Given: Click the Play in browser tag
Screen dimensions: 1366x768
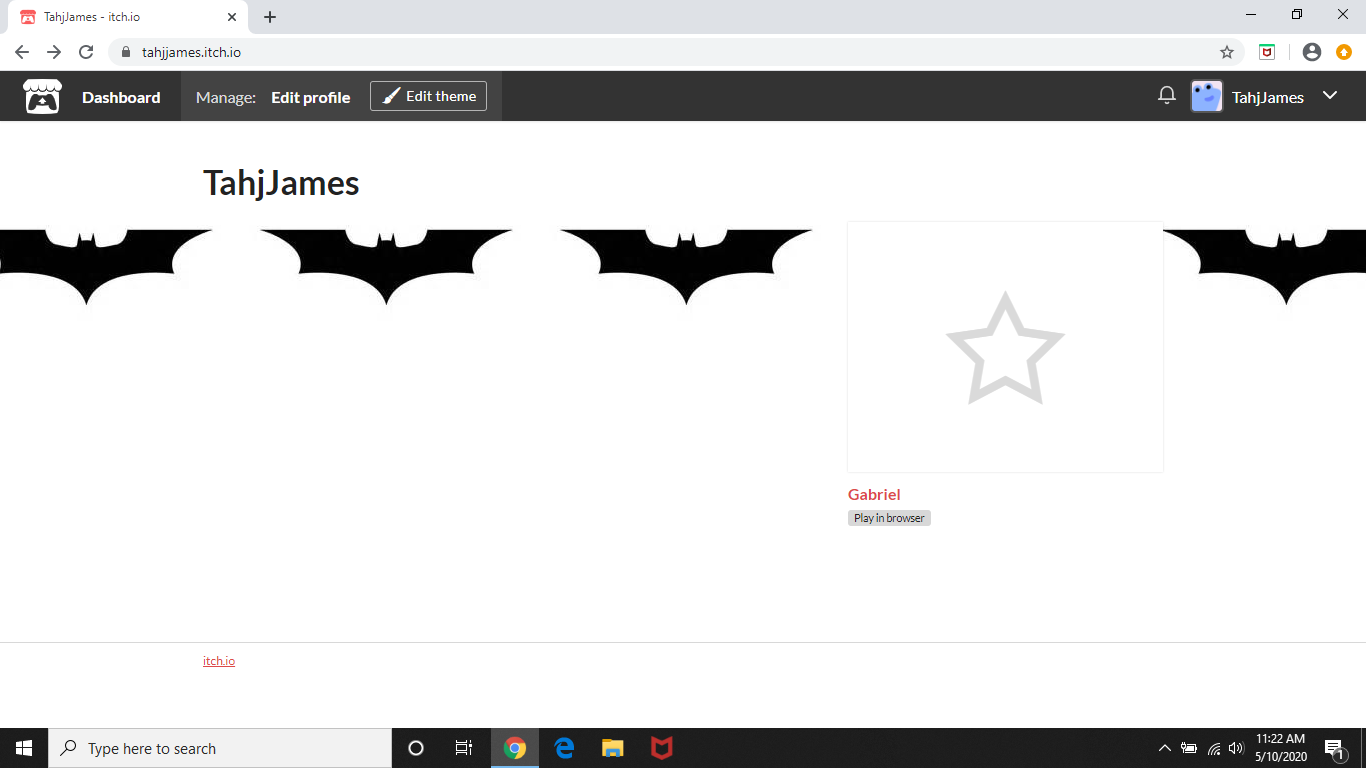Looking at the screenshot, I should click(x=889, y=518).
